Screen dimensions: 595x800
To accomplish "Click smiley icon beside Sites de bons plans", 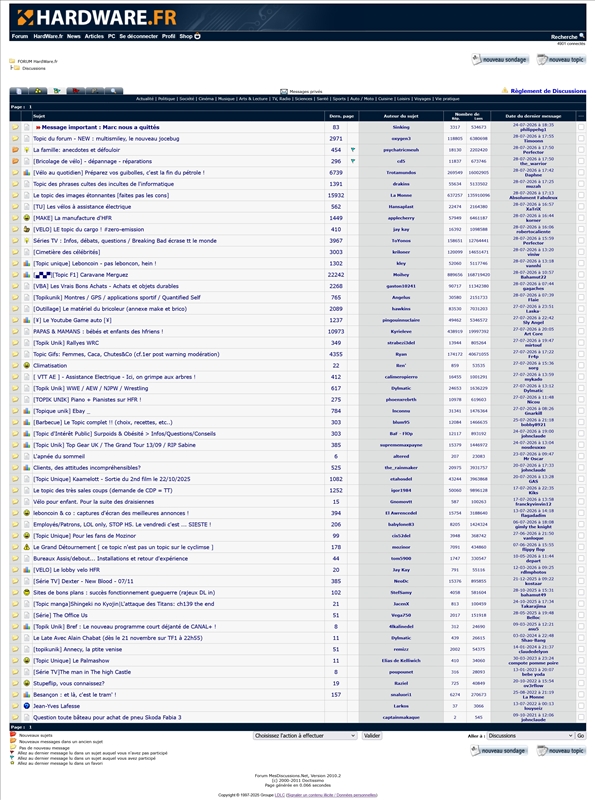I will [x=27, y=592].
